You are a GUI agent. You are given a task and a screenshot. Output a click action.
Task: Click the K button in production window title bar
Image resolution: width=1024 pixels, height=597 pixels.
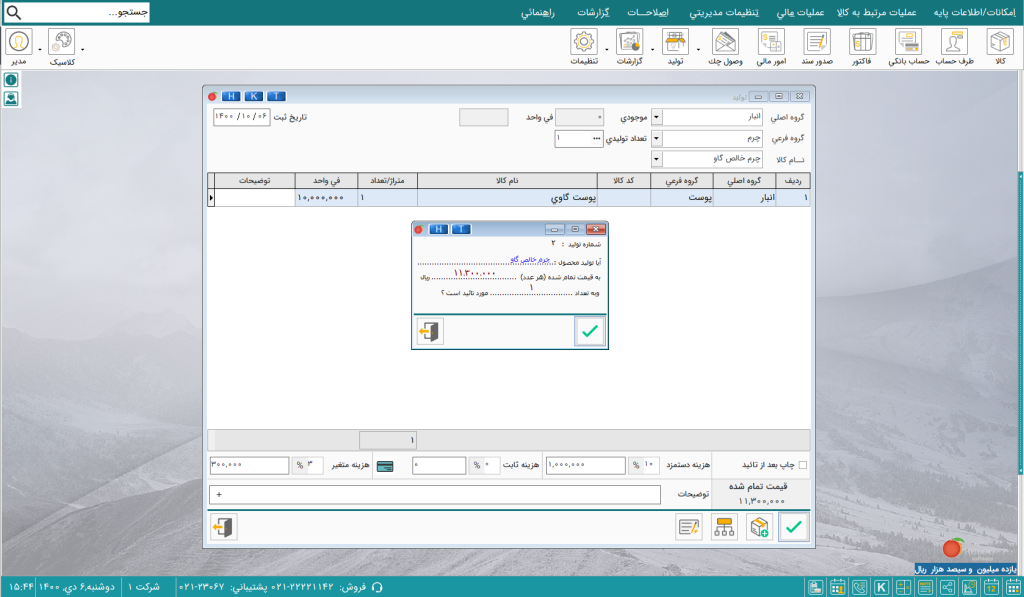coord(253,97)
